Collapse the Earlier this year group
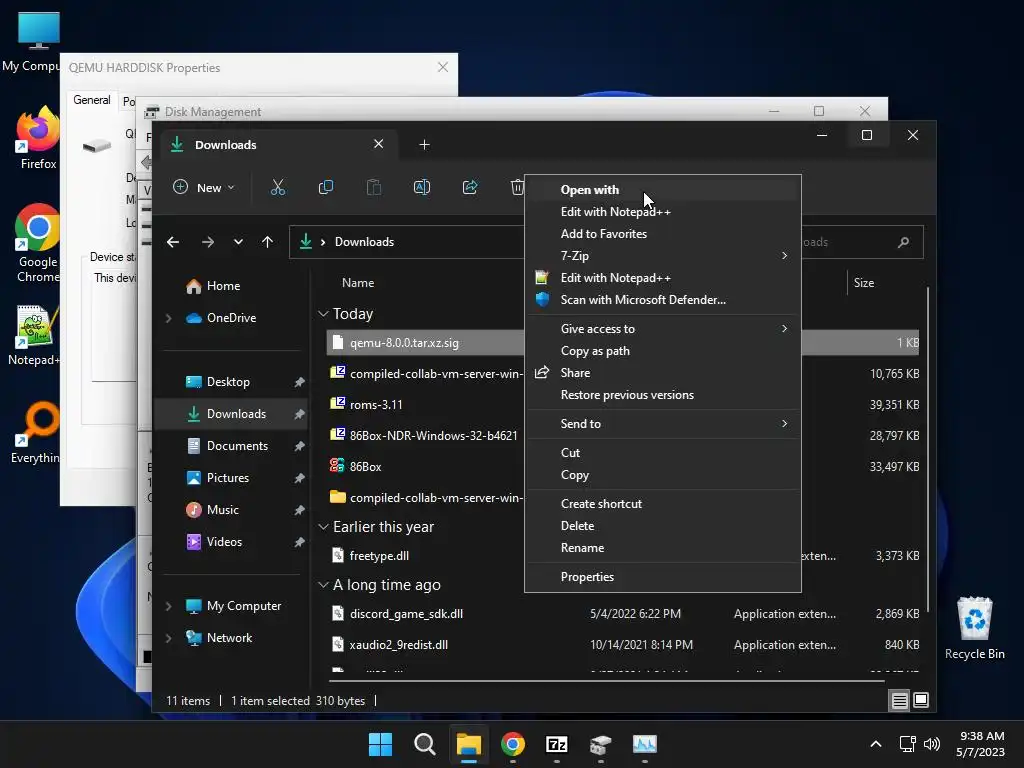 (323, 527)
